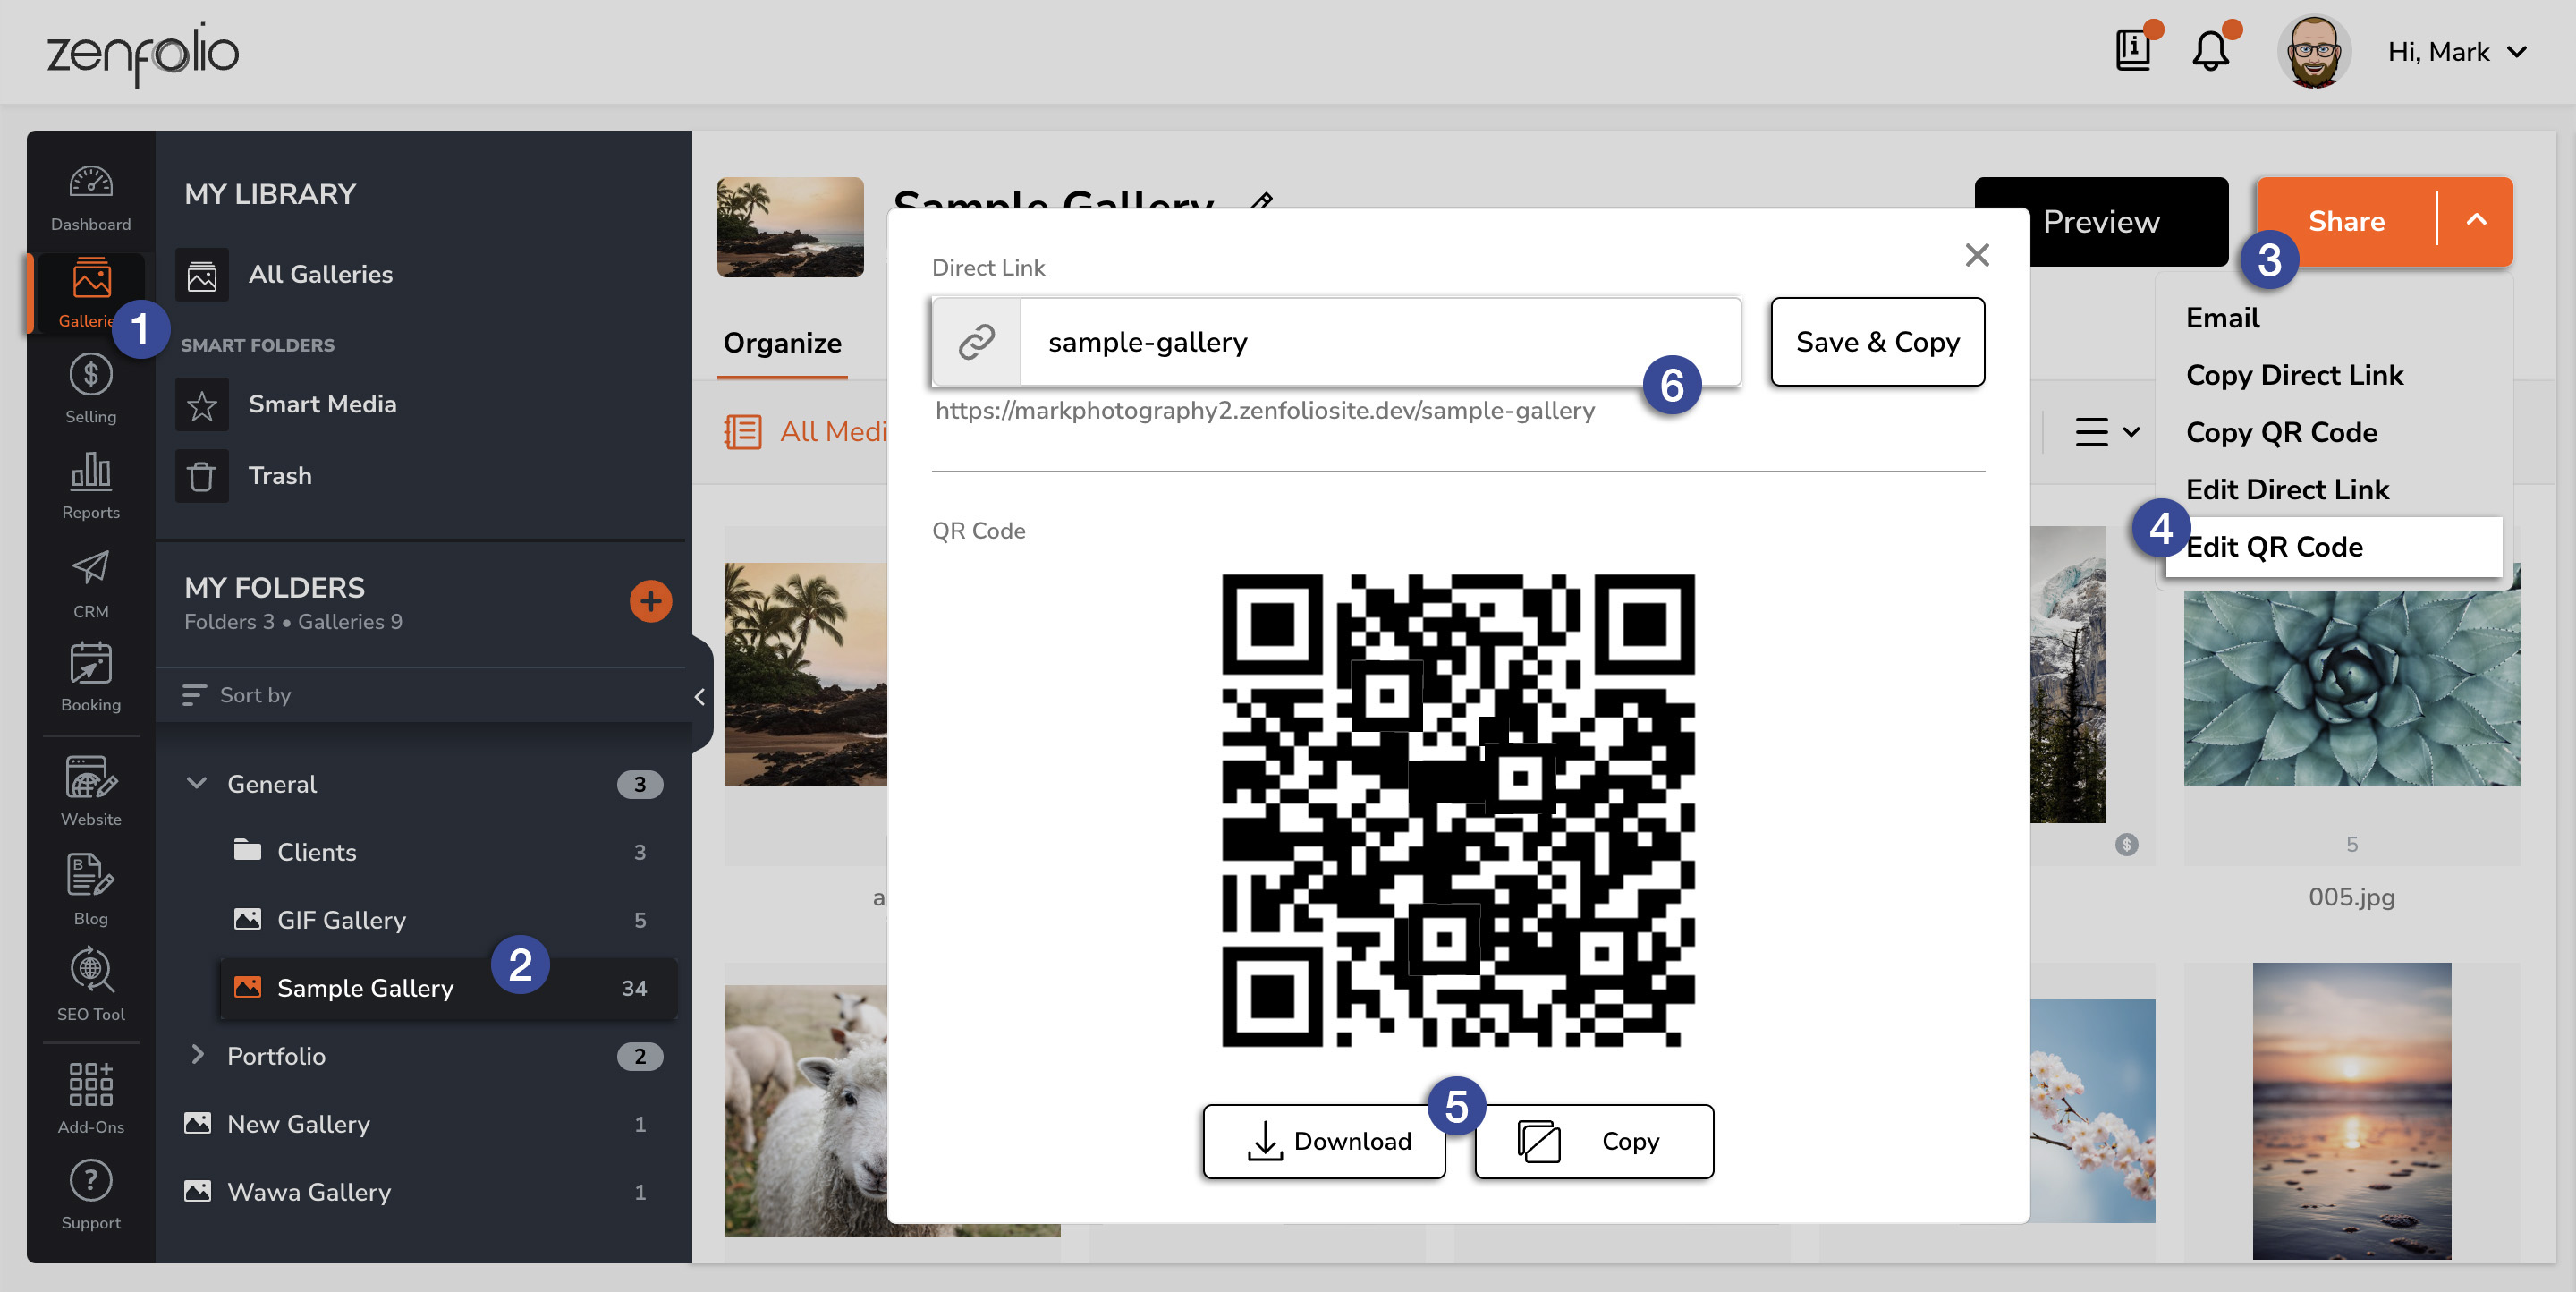
Task: Click the gallery URL text
Action: (1265, 411)
